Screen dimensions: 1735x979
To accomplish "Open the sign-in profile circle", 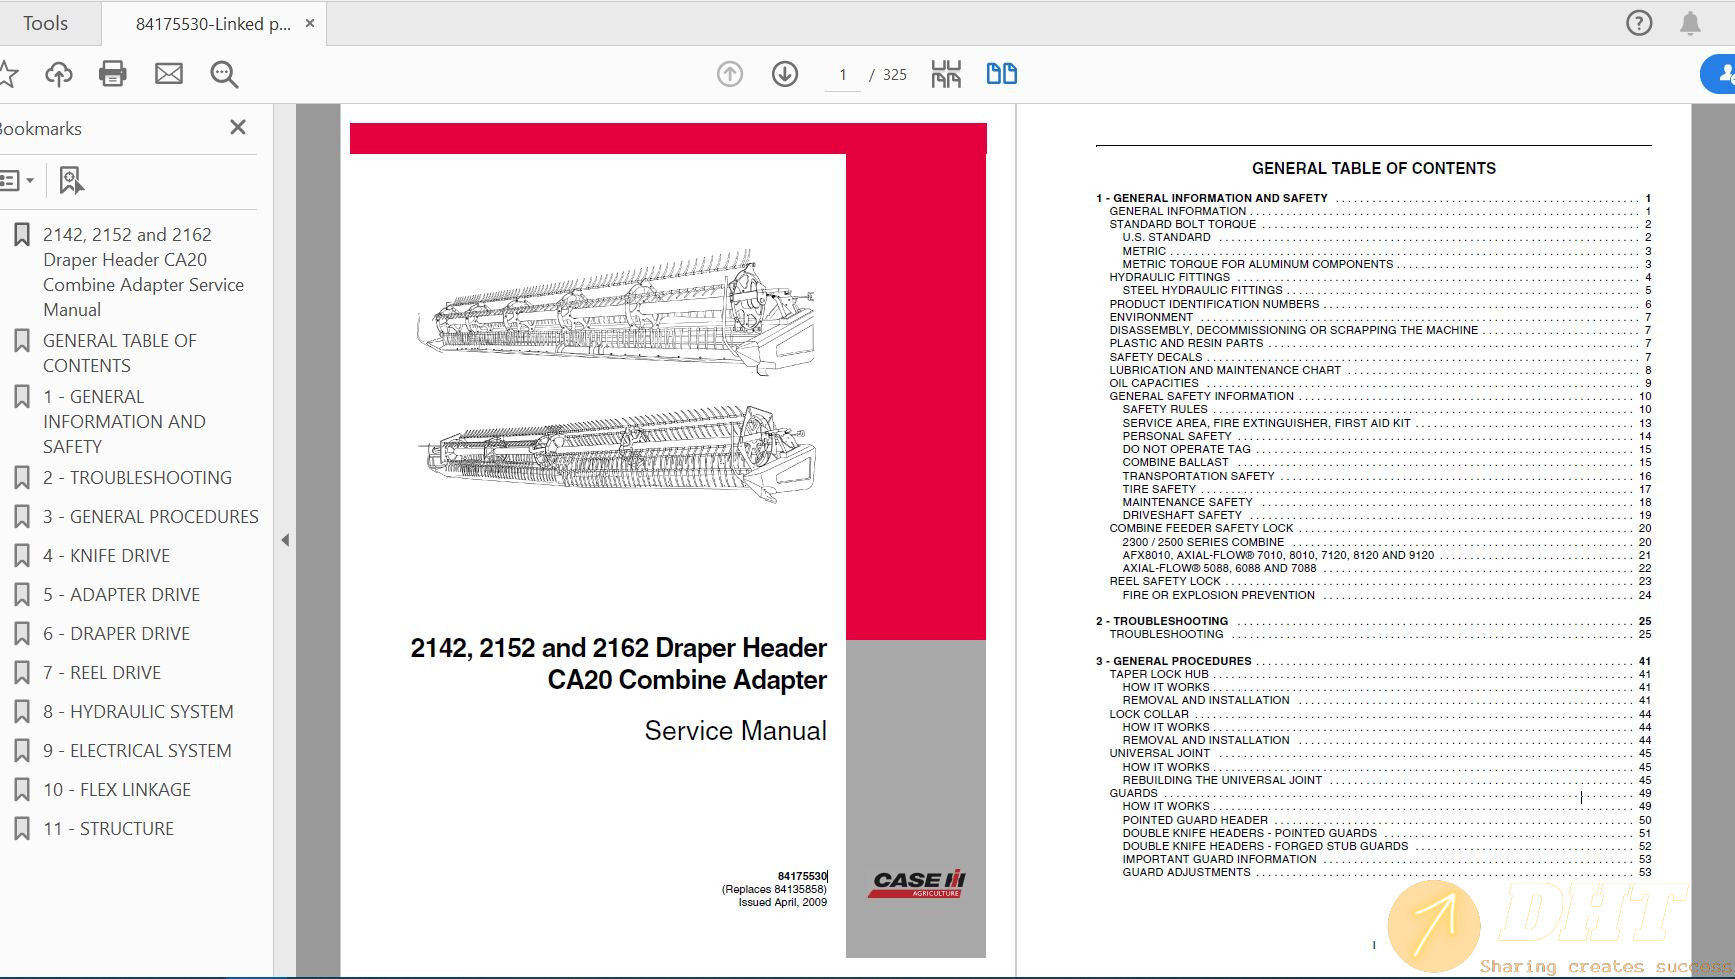I will (1722, 74).
